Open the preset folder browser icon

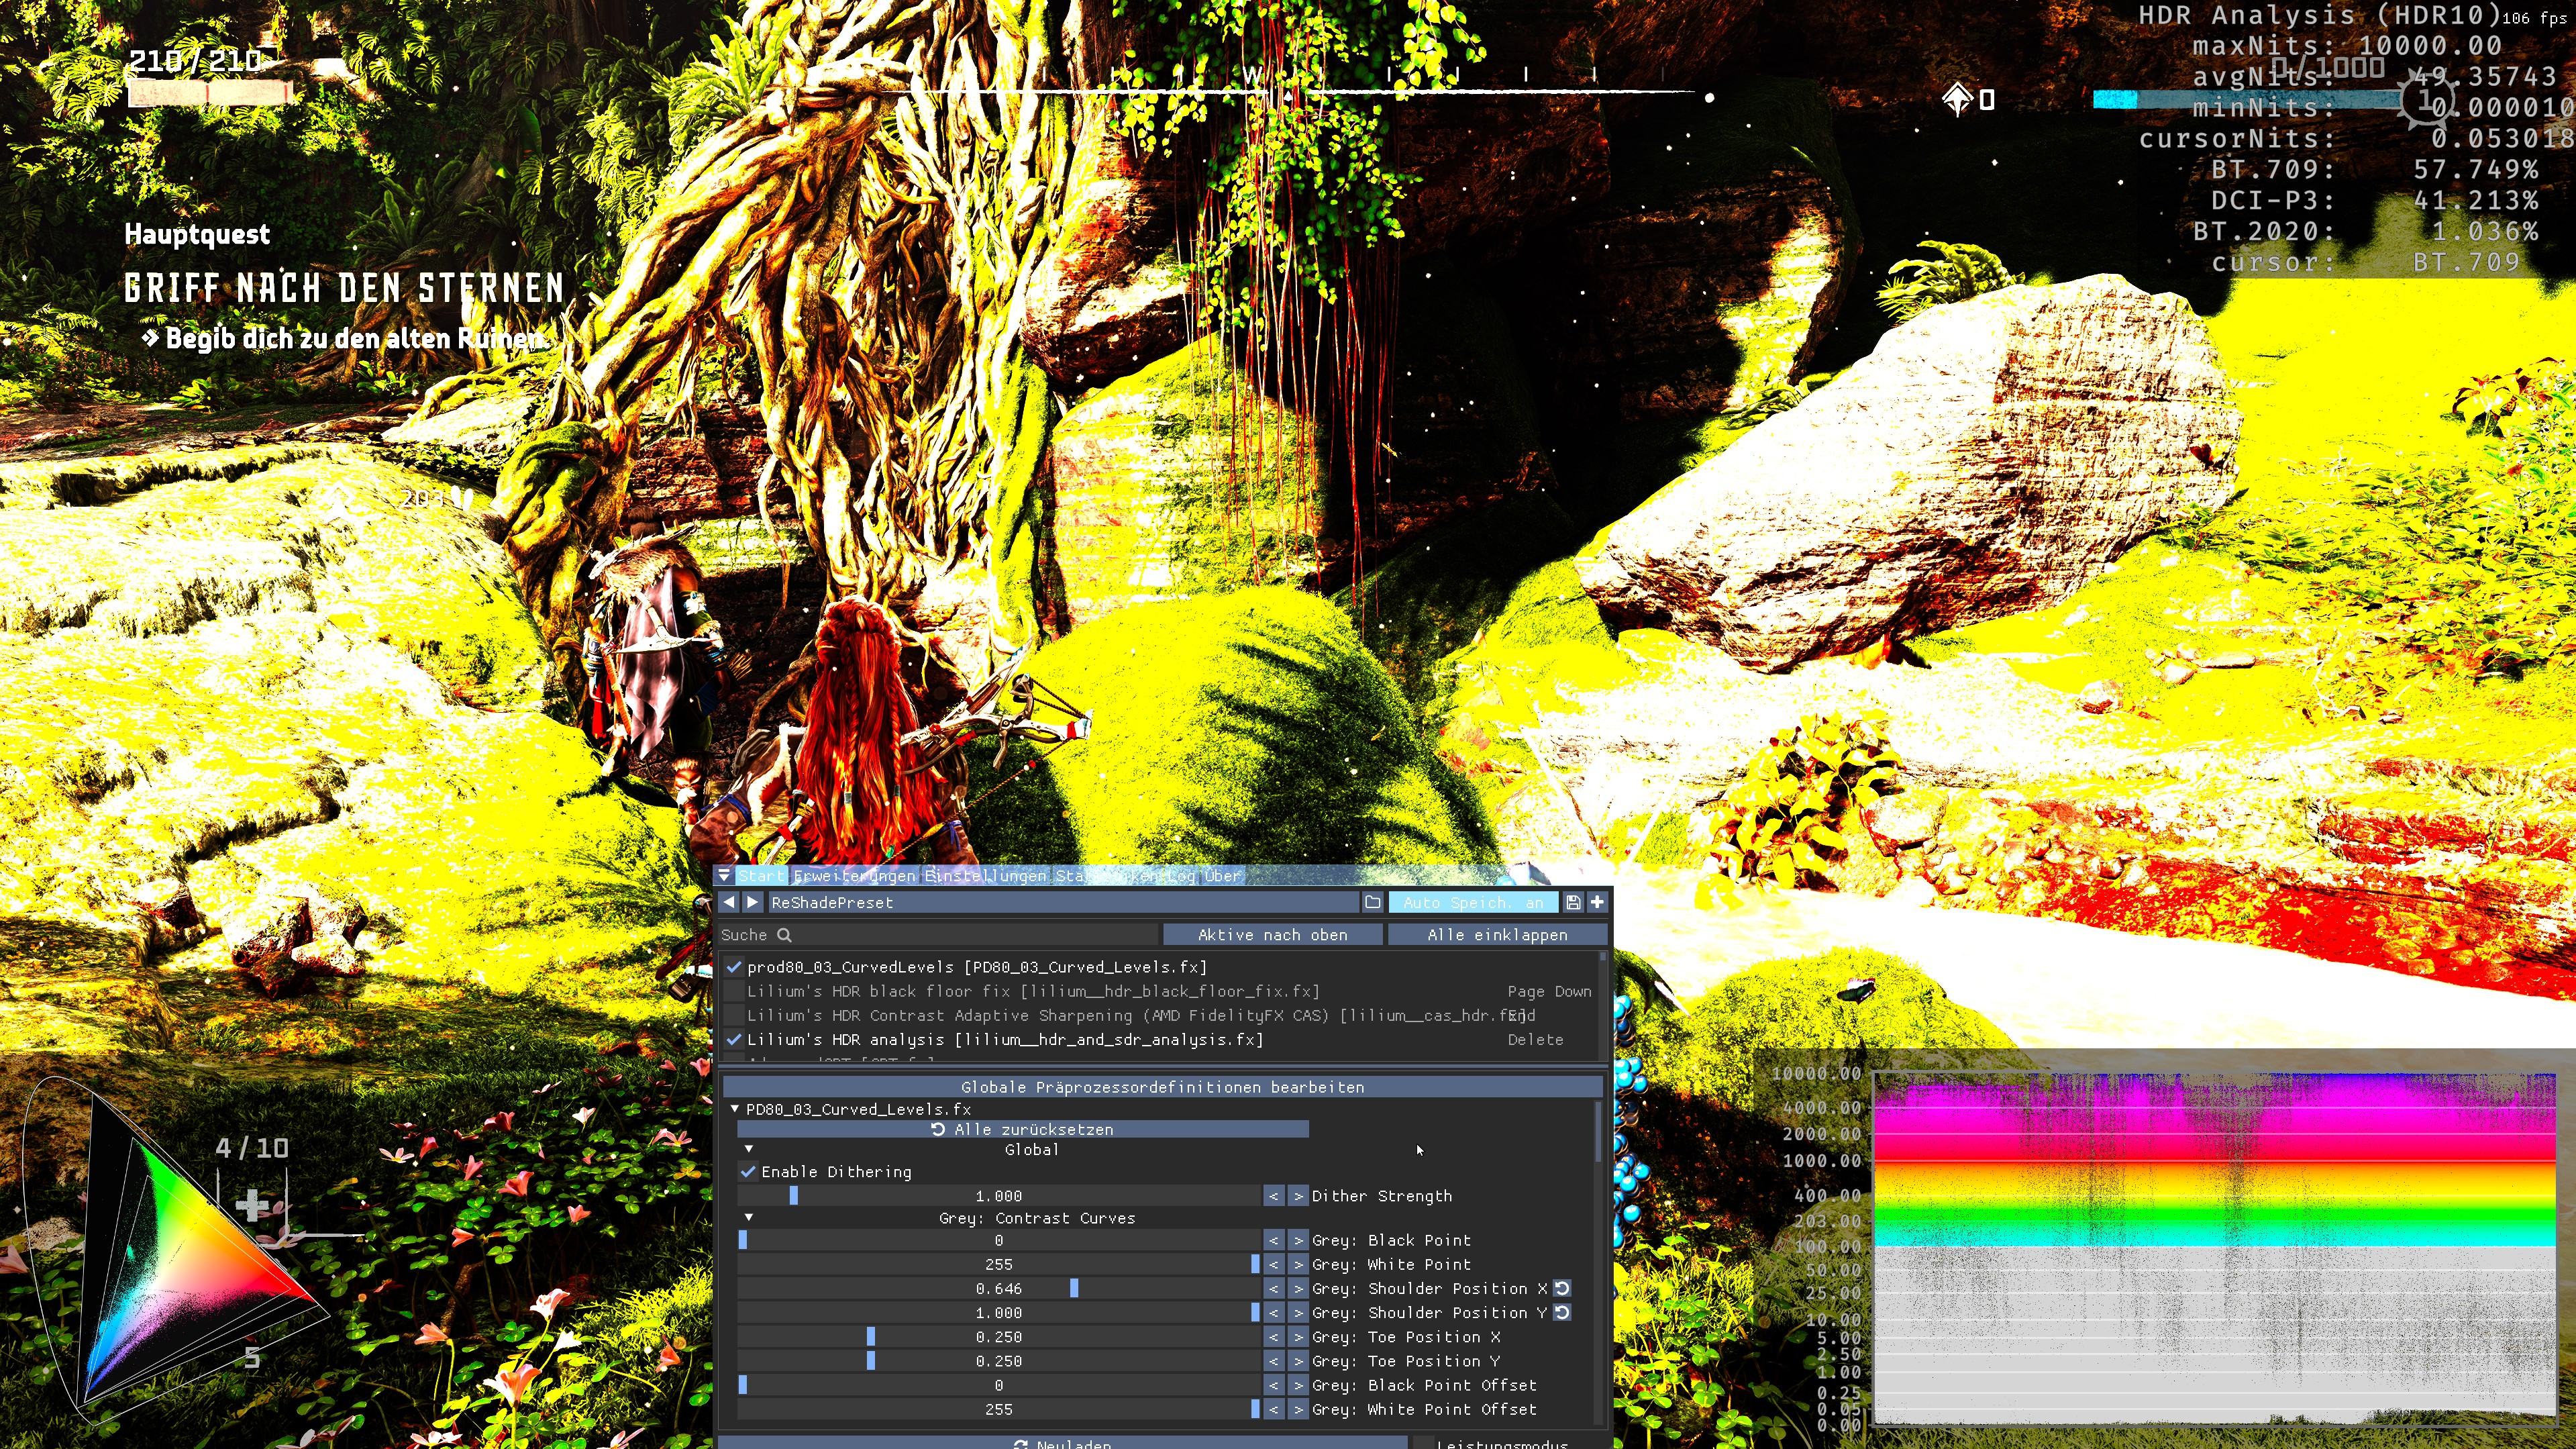tap(1373, 902)
